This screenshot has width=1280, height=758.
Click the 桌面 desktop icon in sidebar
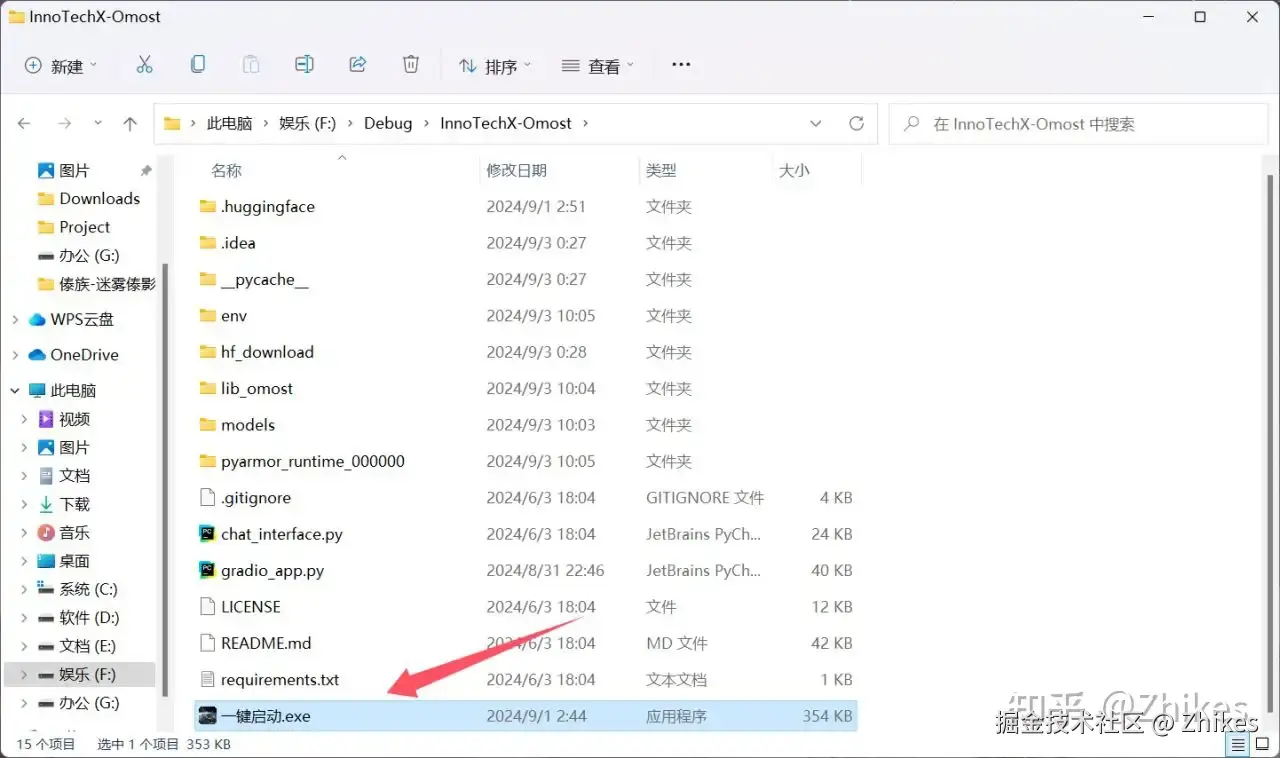click(46, 561)
